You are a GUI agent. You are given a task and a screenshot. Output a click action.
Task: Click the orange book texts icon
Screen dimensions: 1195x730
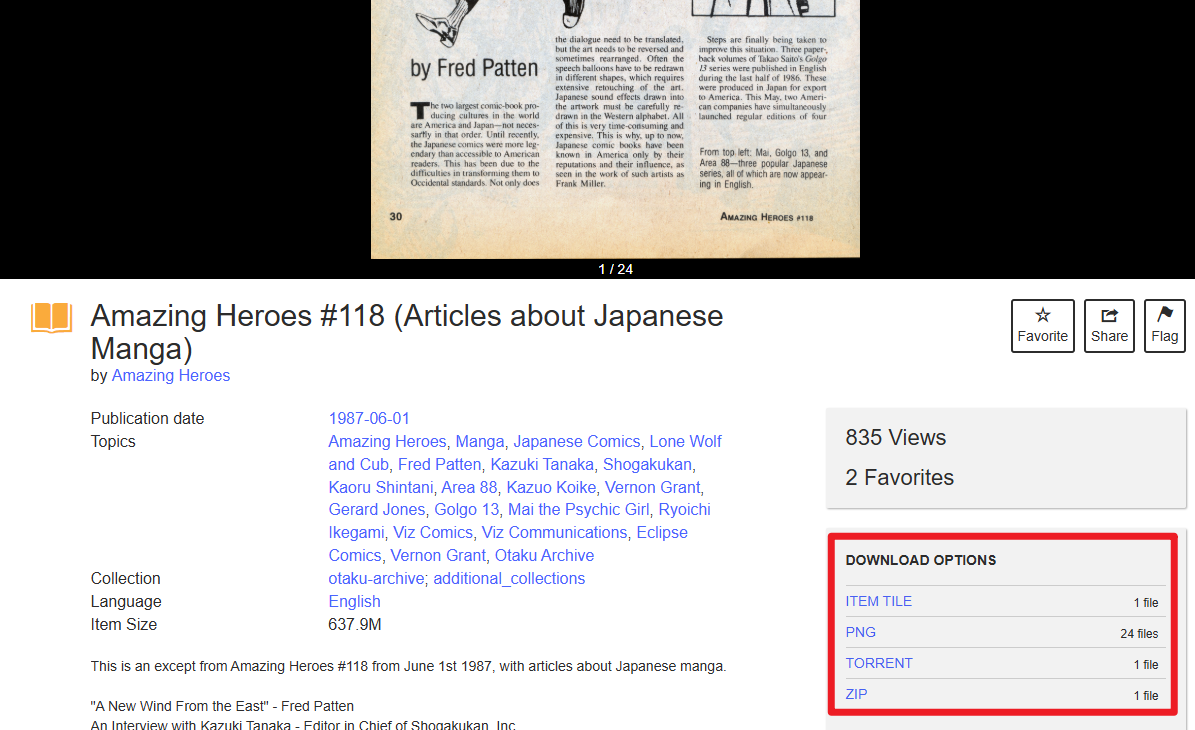click(x=52, y=318)
